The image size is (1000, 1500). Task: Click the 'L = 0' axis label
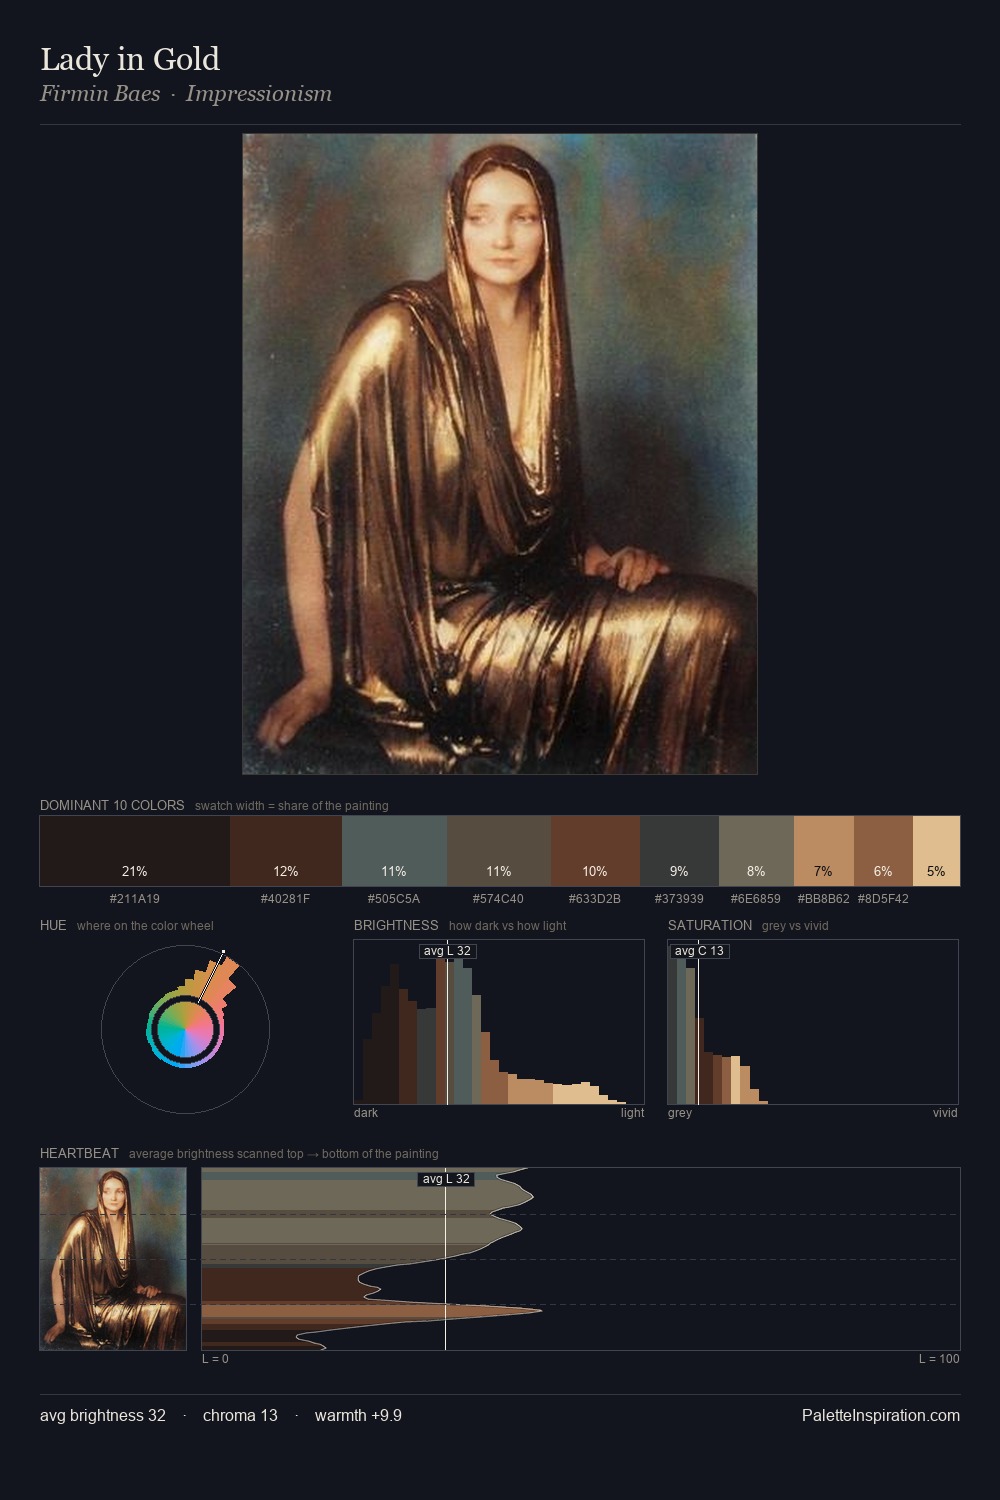[215, 1359]
